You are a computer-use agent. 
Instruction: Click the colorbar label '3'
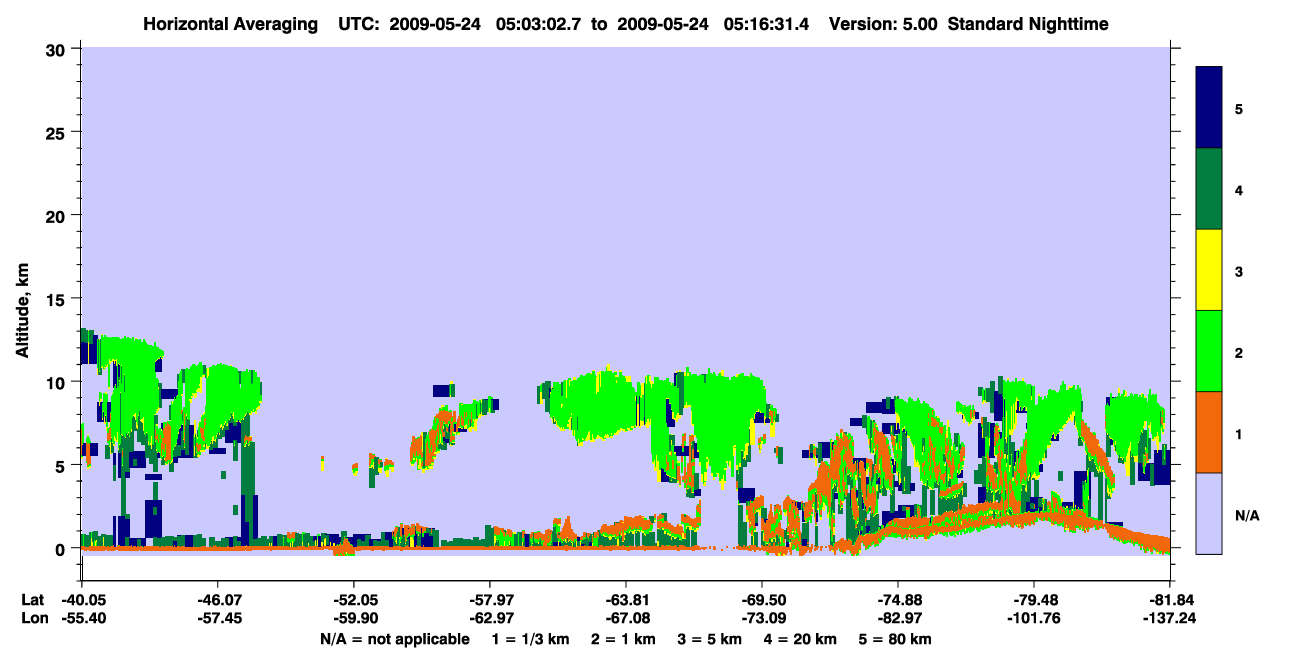tap(1239, 271)
